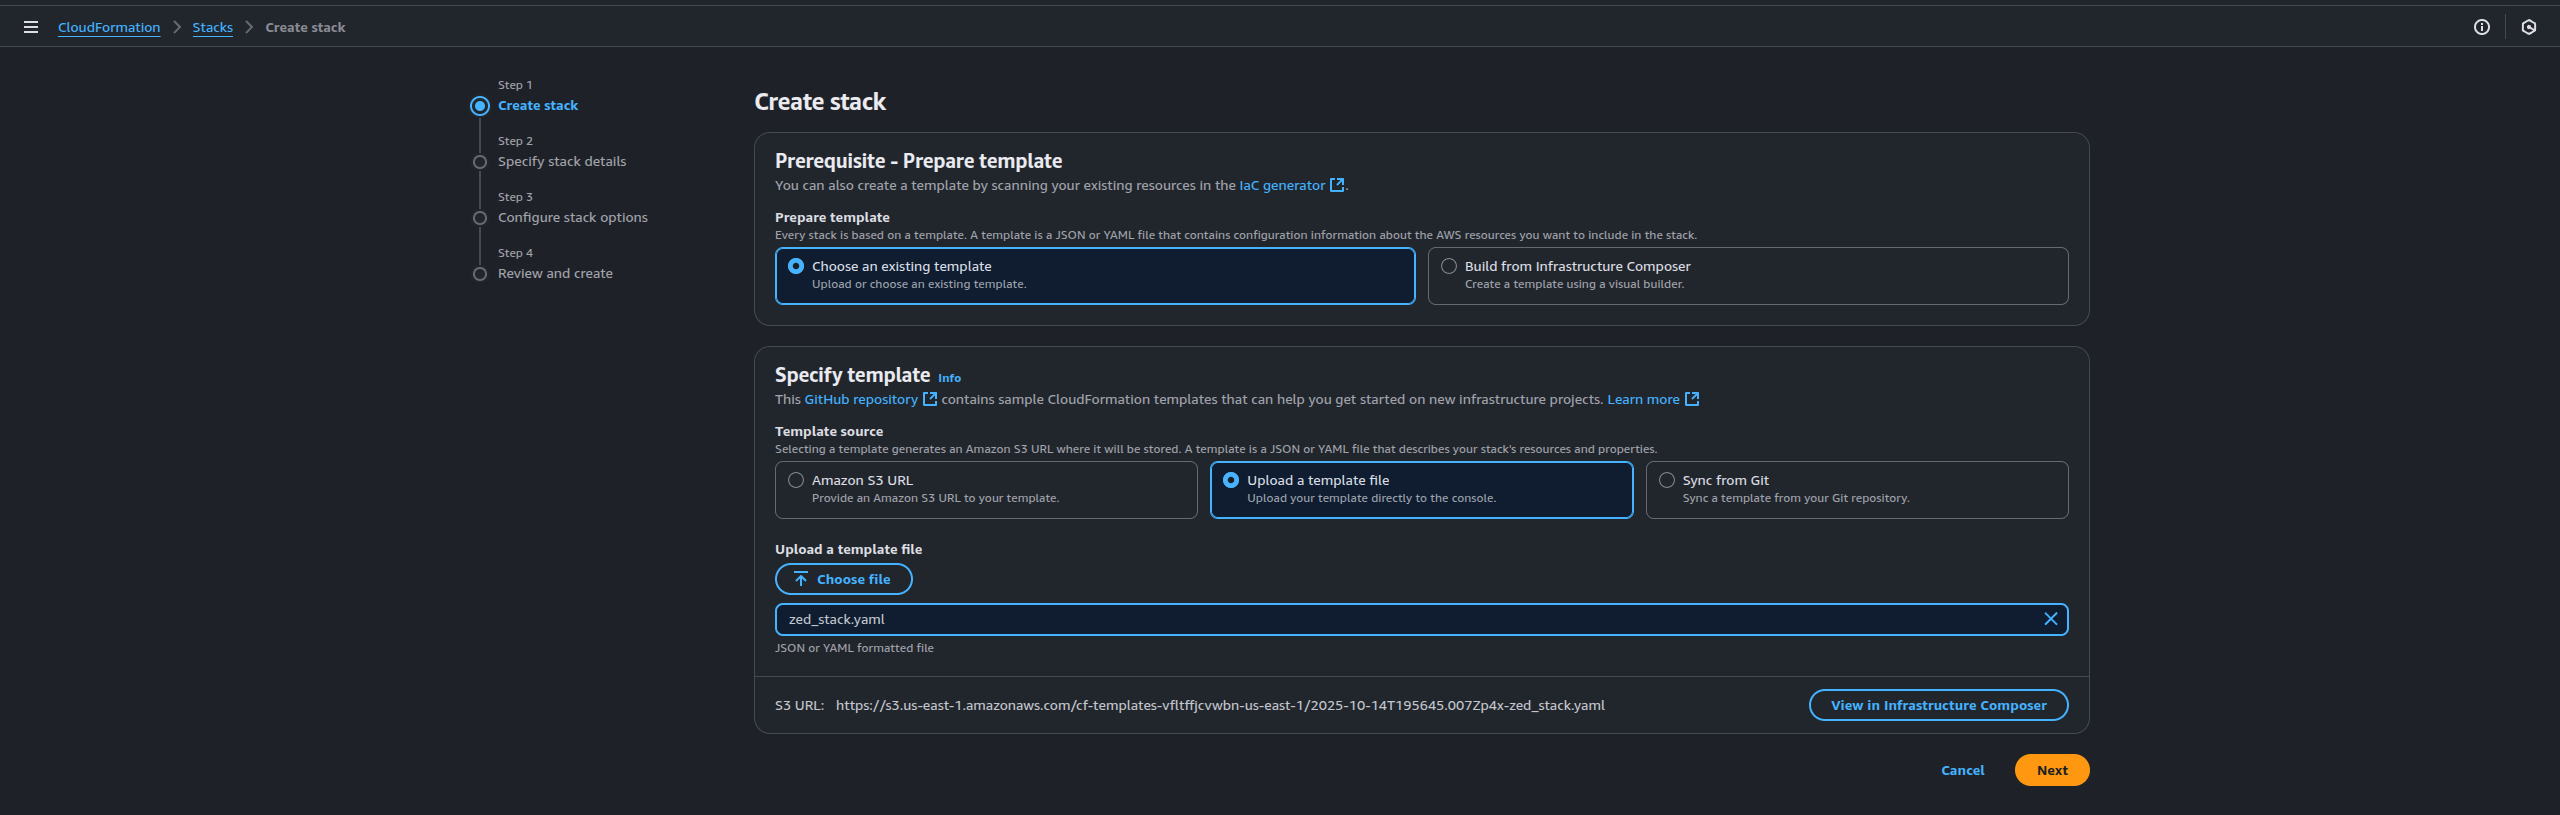Image resolution: width=2560 pixels, height=815 pixels.
Task: Click external link icon beside Learn more
Action: pyautogui.click(x=1692, y=399)
